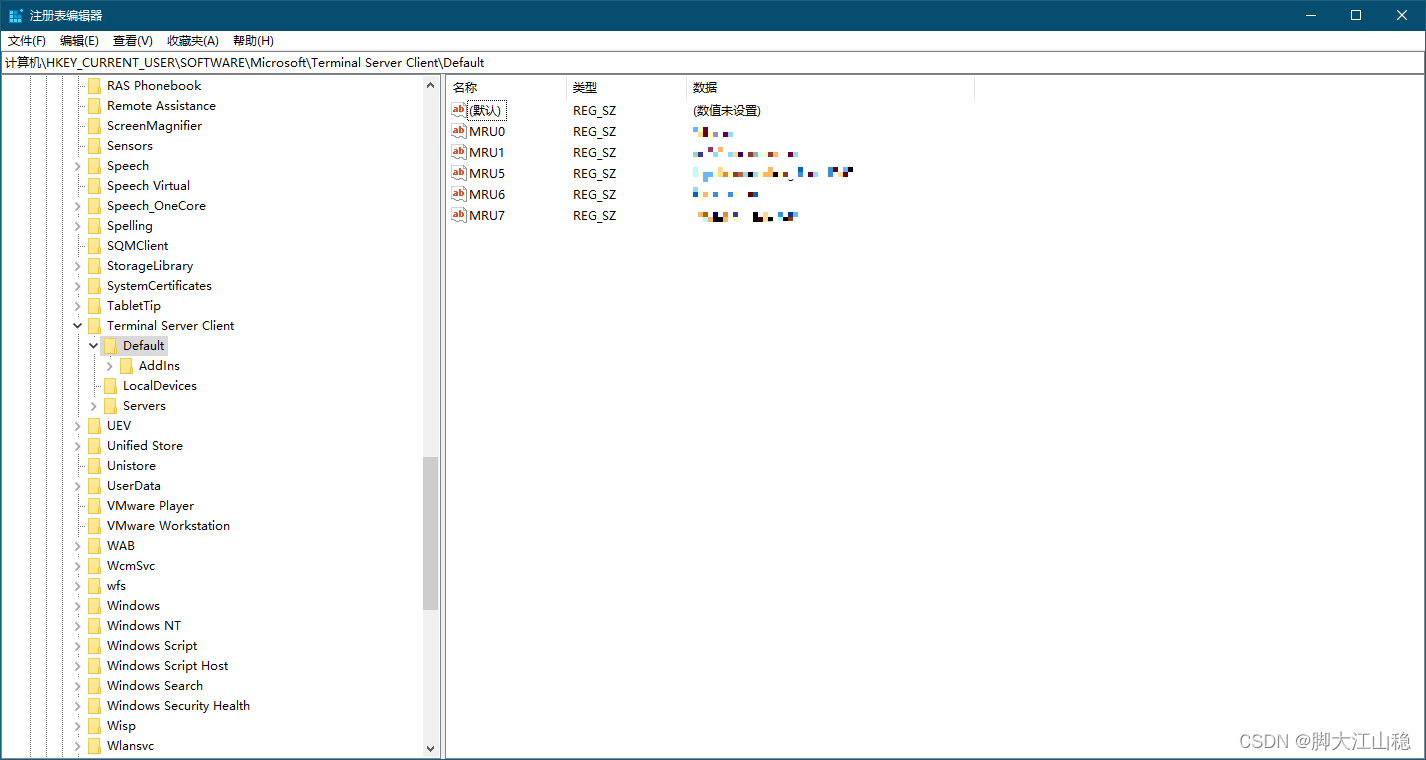The image size is (1426, 760).
Task: Click the Terminal Server Client folder icon
Action: 94,326
